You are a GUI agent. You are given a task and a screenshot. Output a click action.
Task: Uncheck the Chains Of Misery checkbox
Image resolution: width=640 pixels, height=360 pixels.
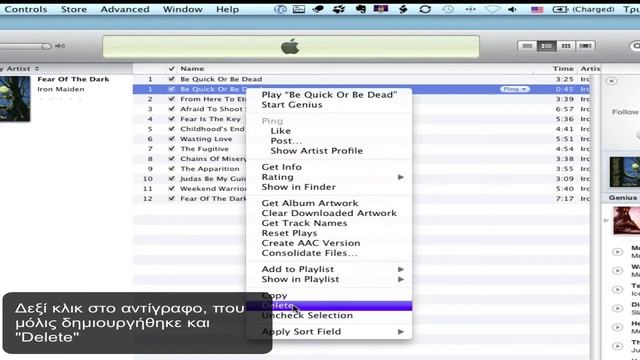pyautogui.click(x=171, y=158)
